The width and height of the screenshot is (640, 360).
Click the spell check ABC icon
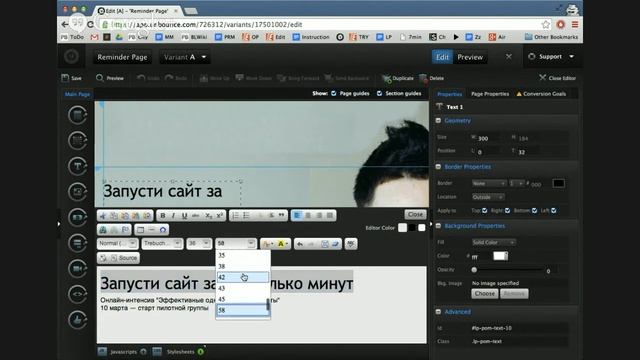pyautogui.click(x=351, y=244)
